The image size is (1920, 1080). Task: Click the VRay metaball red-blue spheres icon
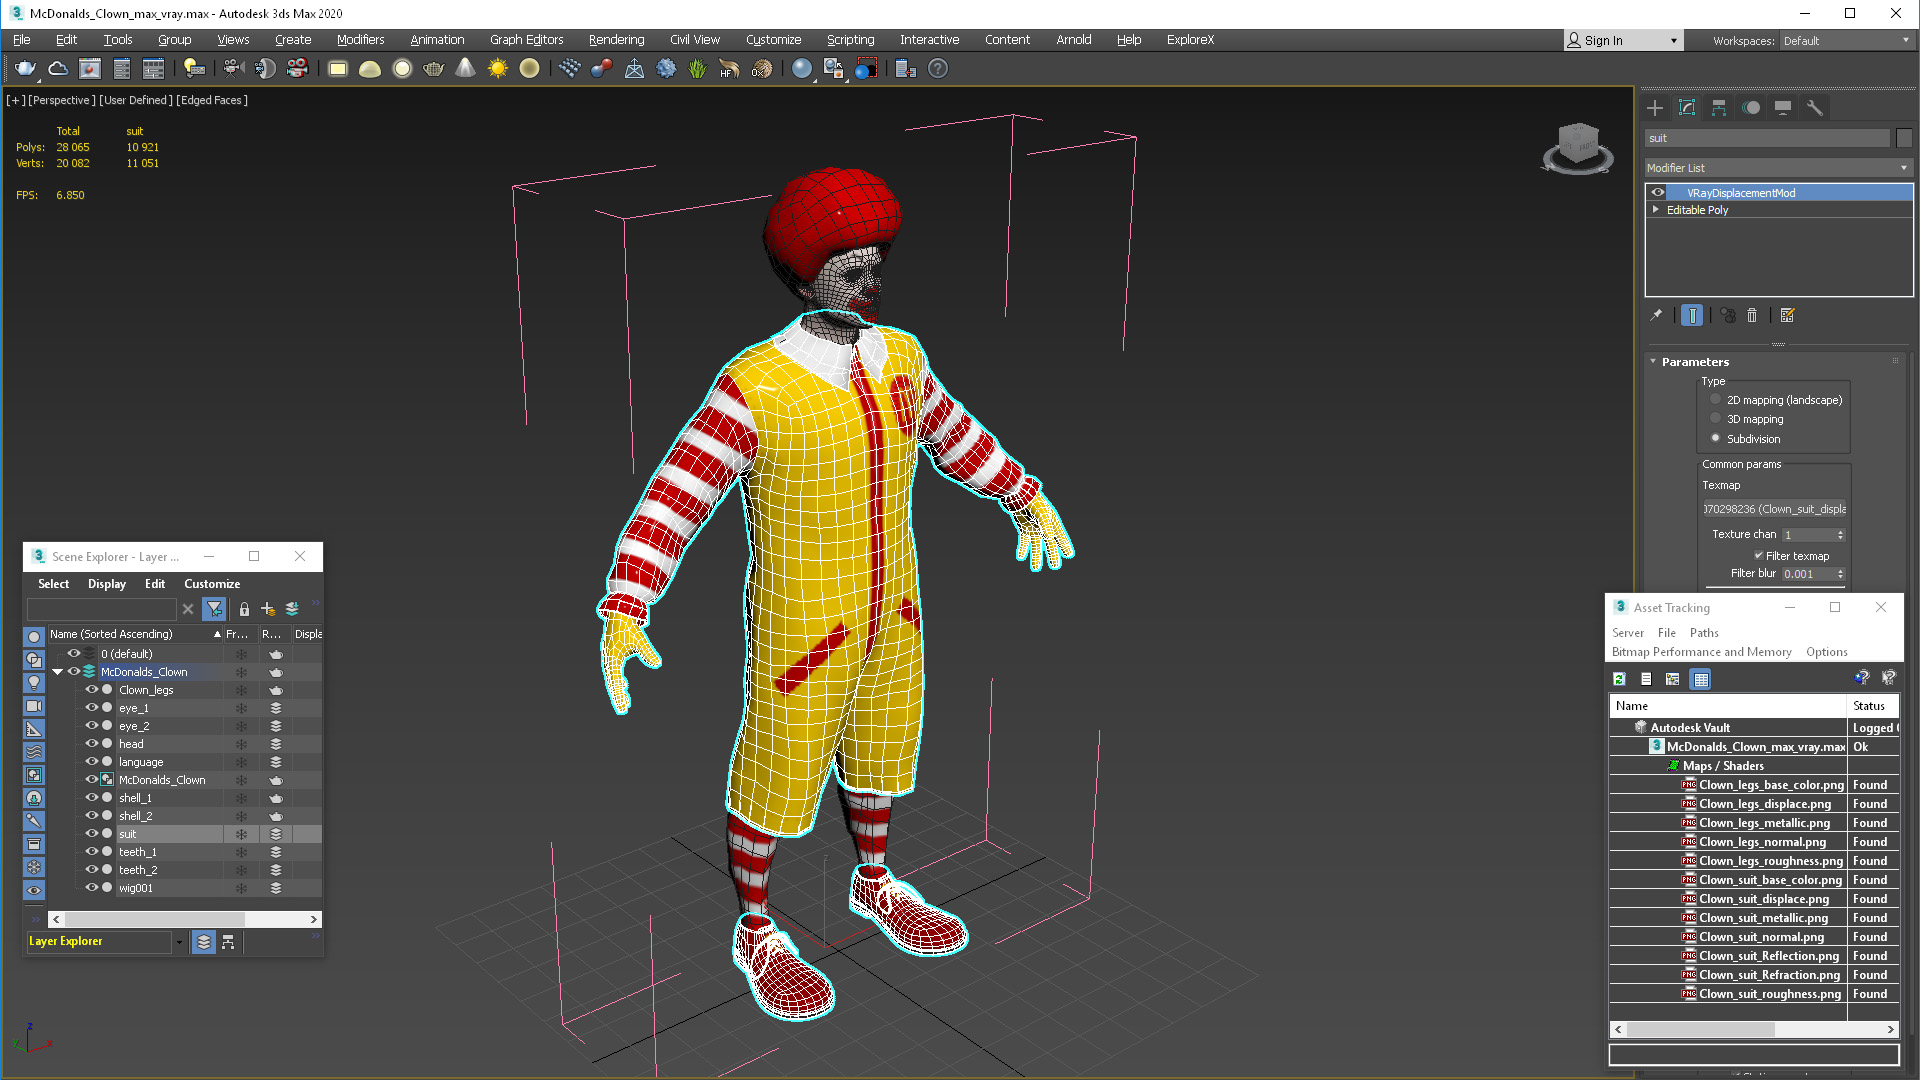click(x=602, y=69)
